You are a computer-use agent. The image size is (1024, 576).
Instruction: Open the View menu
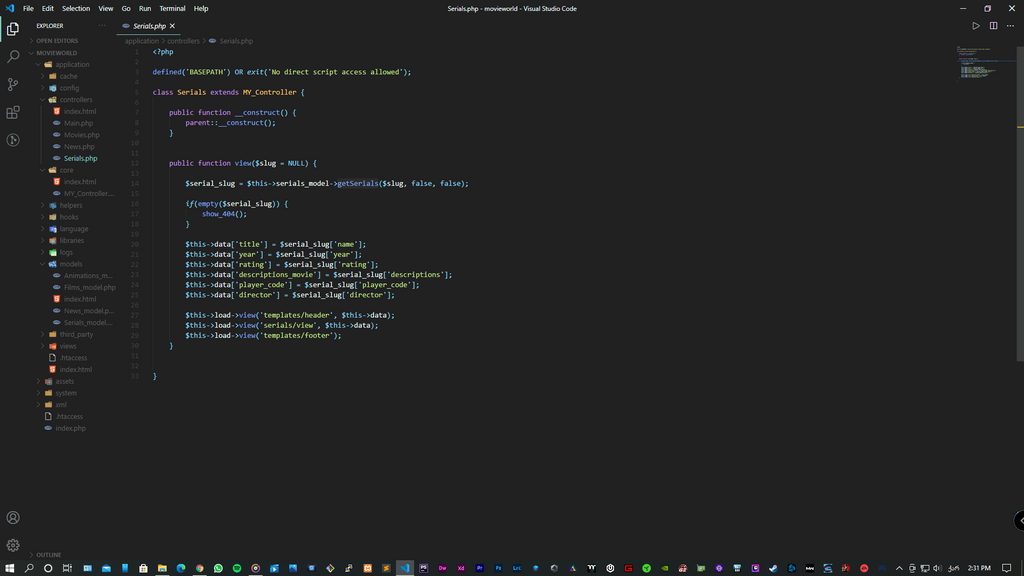tap(106, 8)
